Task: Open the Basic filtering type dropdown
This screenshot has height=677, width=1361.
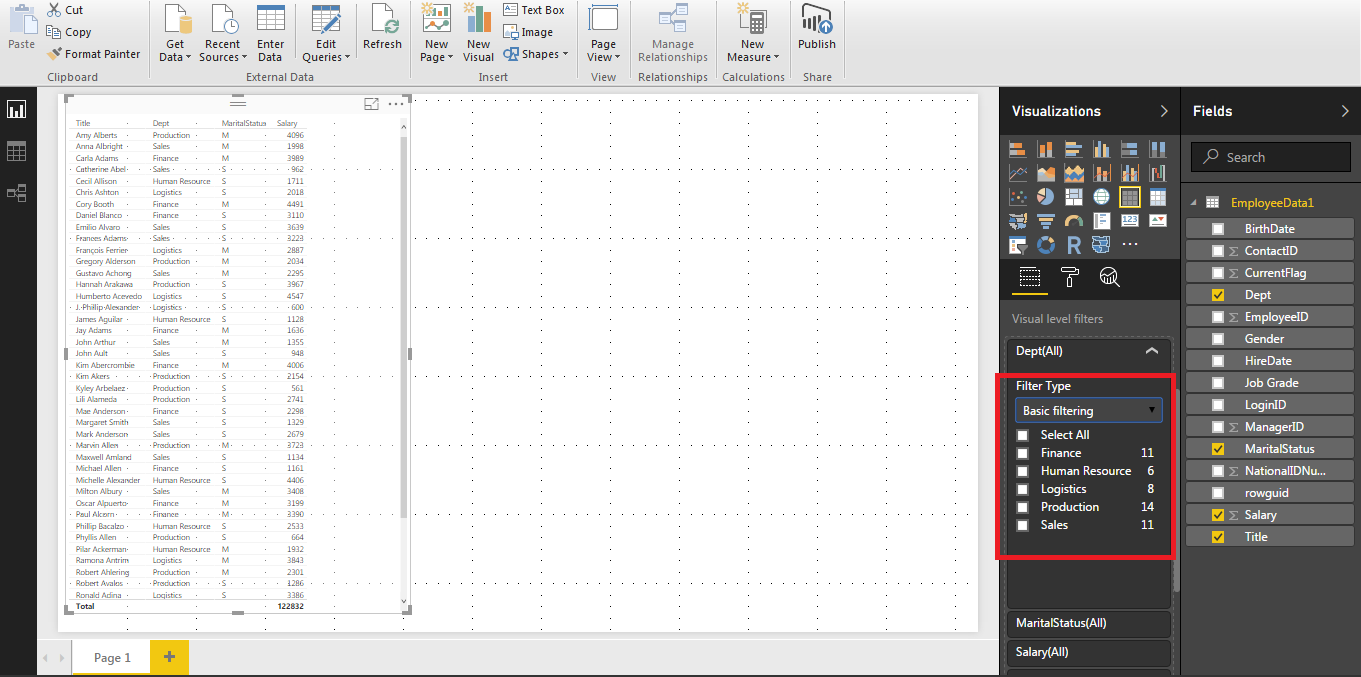Action: (x=1088, y=411)
